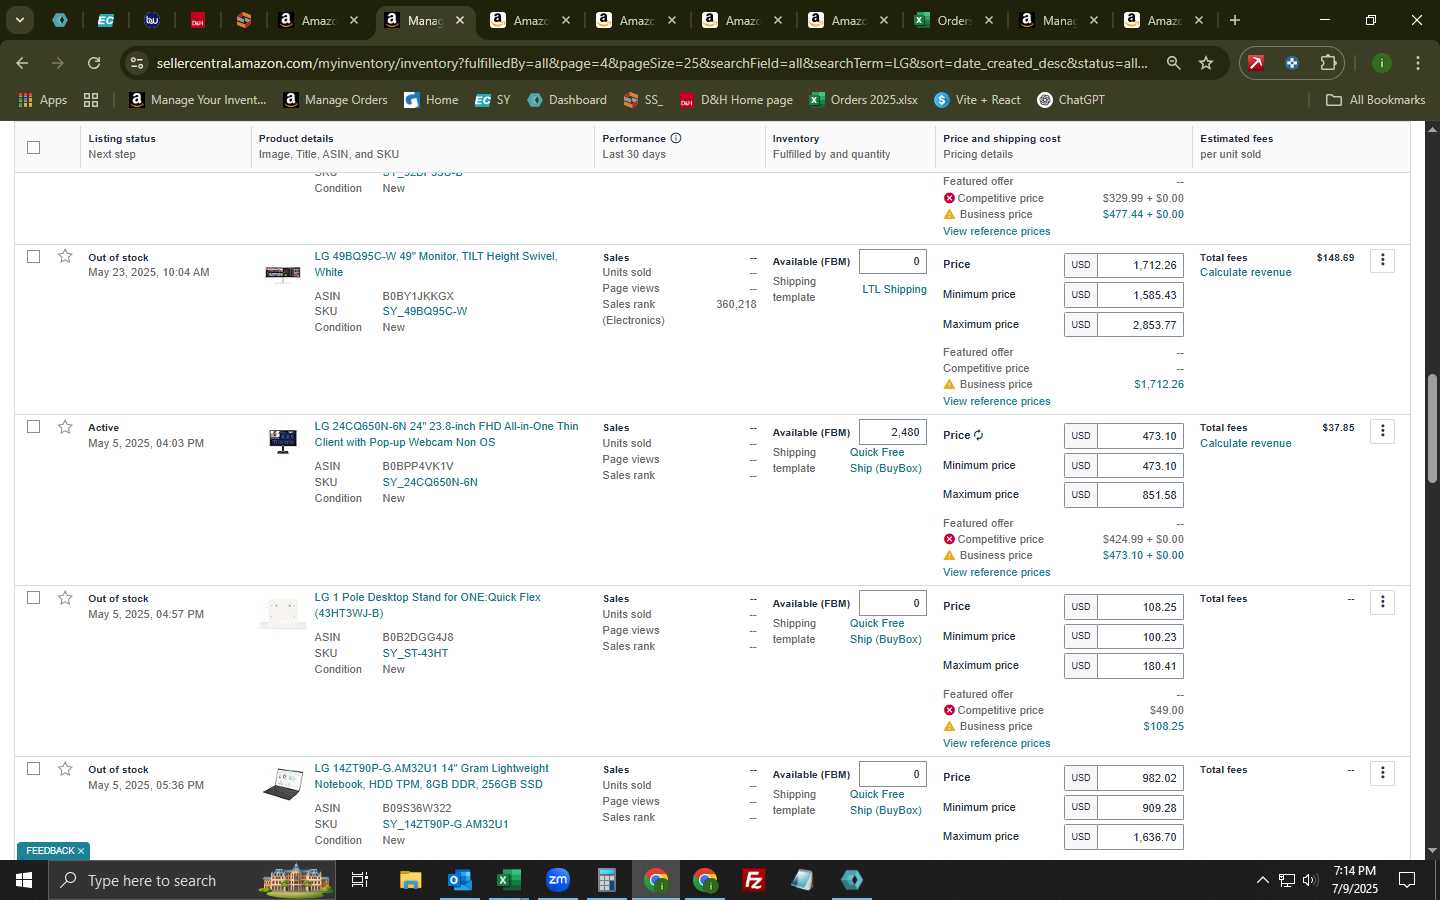Click the Windows Start button
1440x900 pixels.
[24, 880]
